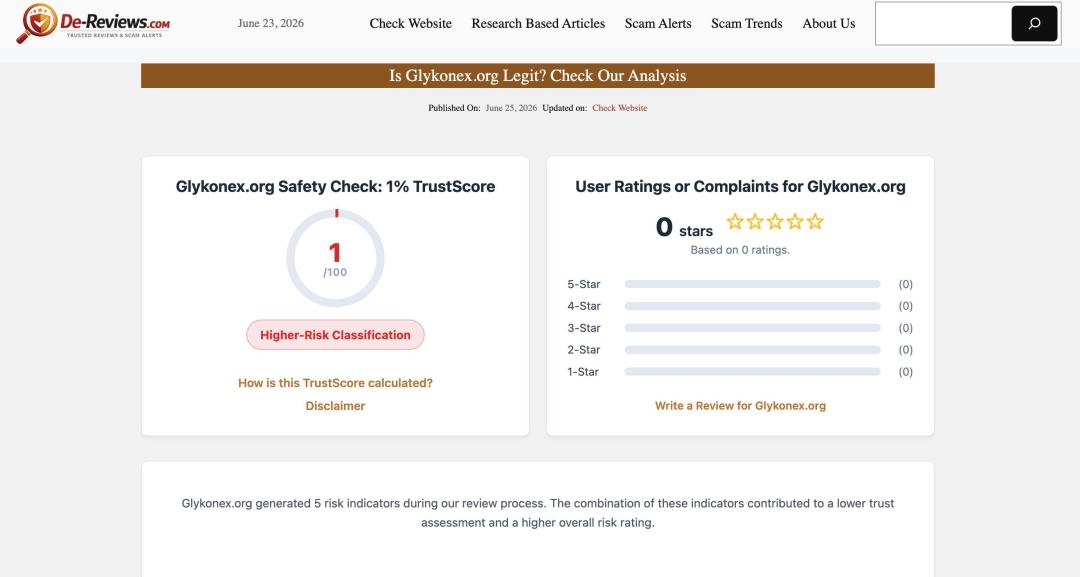Open the Check Website menu item
Viewport: 1080px width, 577px height.
(x=411, y=23)
